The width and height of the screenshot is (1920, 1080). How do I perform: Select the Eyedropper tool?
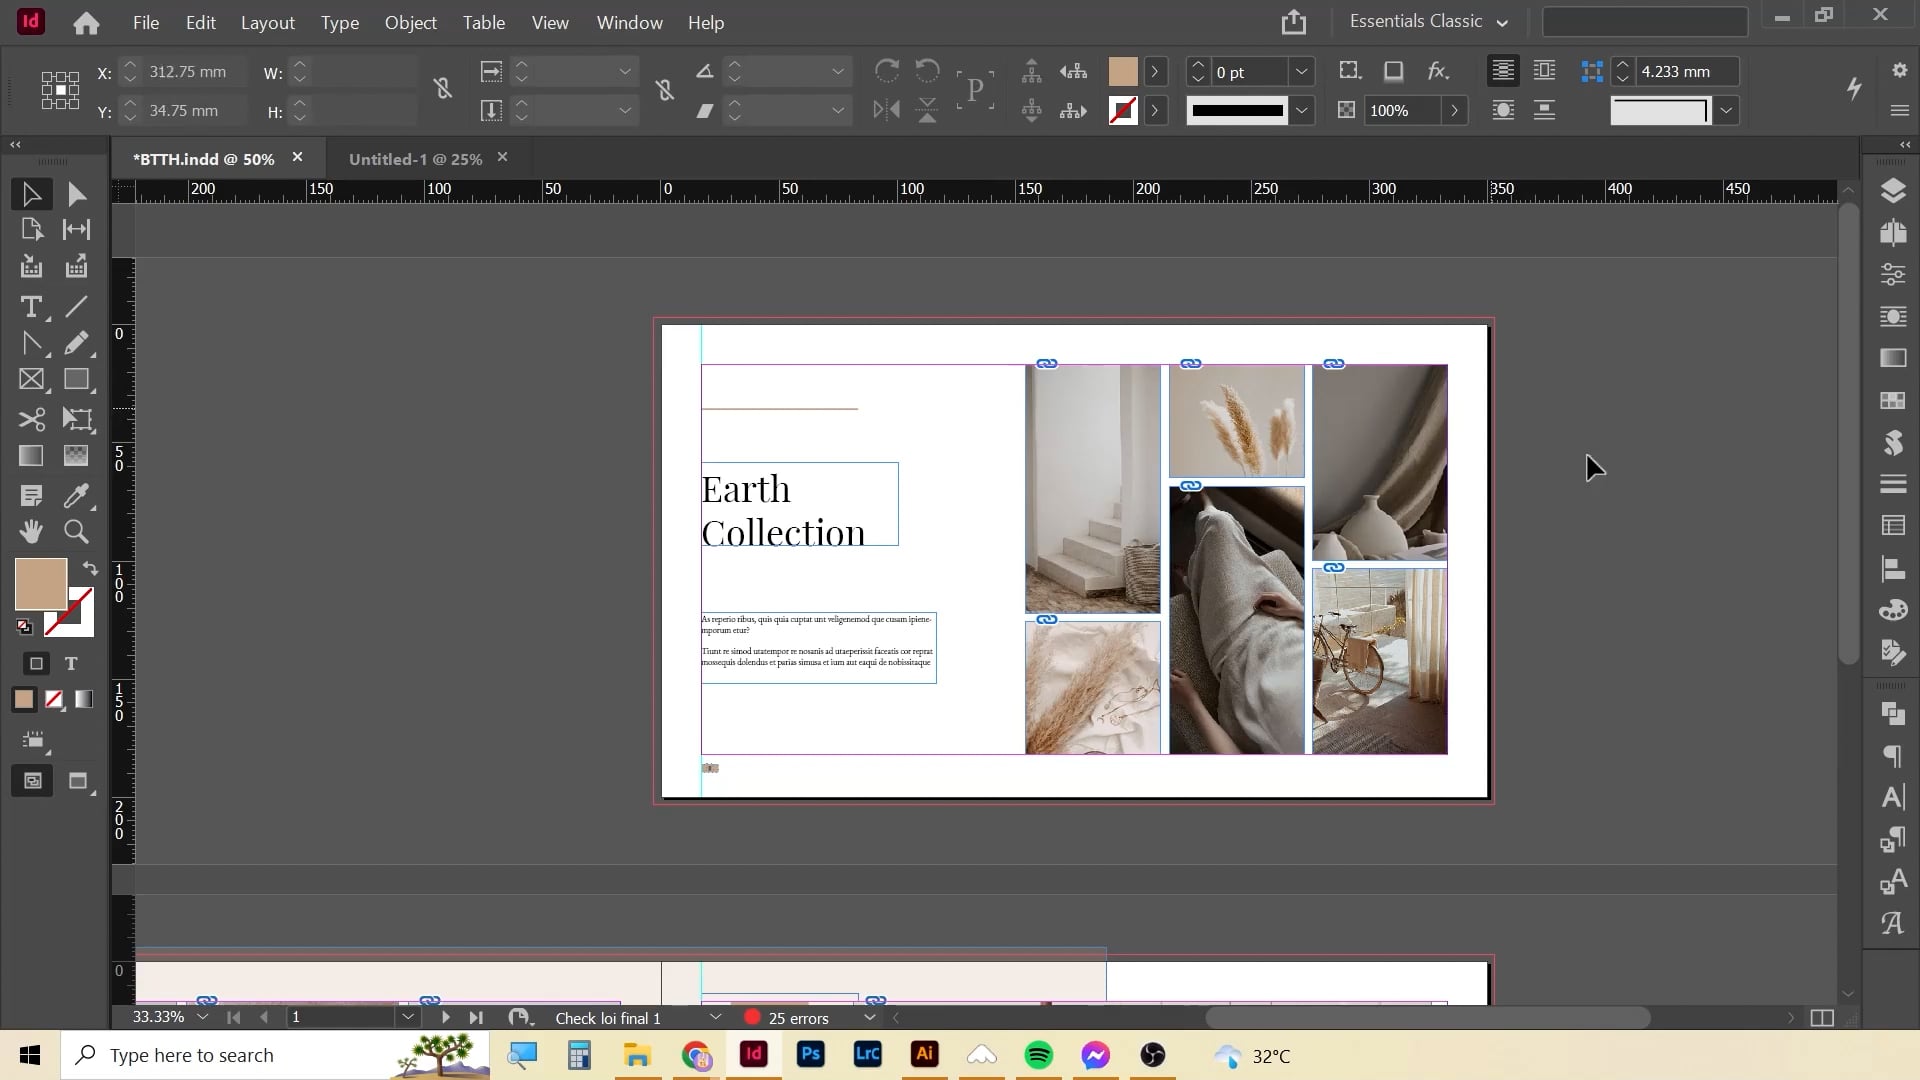(76, 496)
